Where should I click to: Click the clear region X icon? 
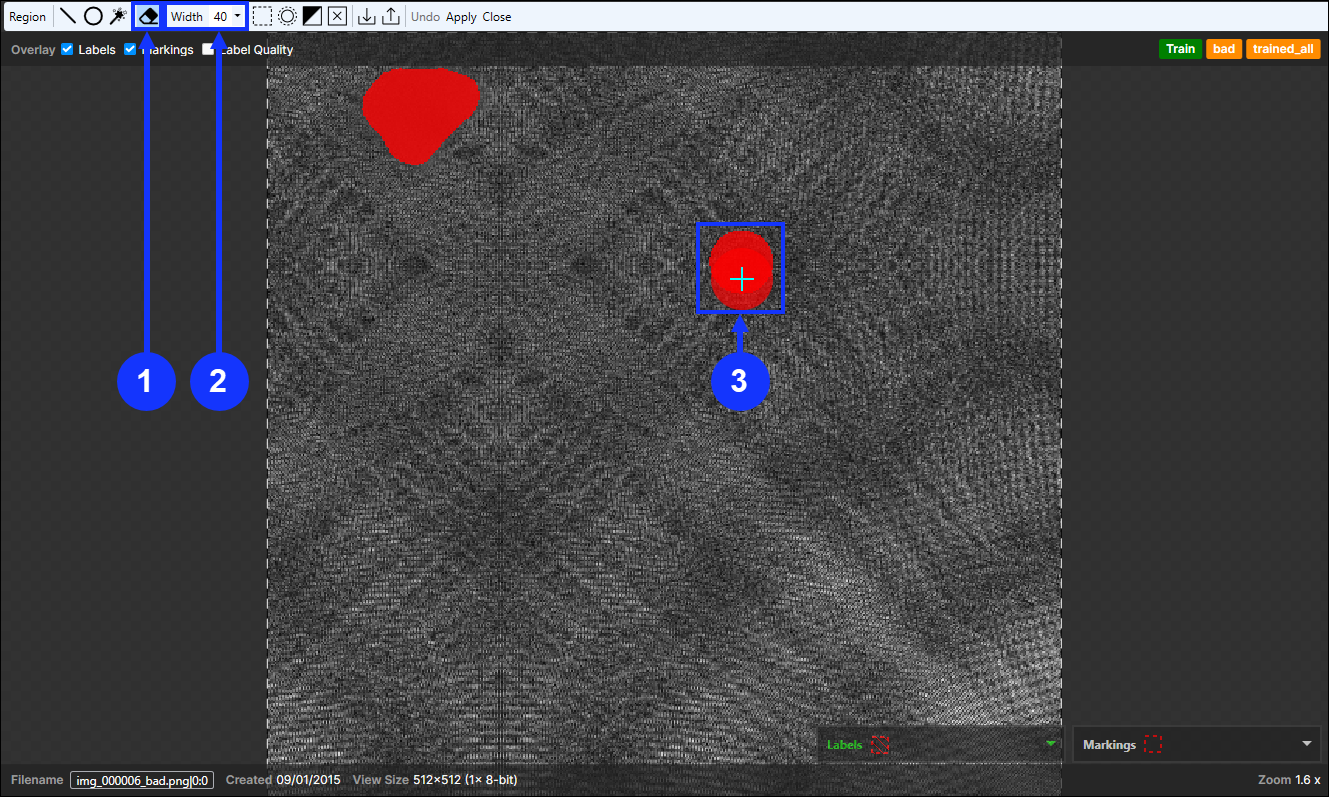click(x=337, y=16)
